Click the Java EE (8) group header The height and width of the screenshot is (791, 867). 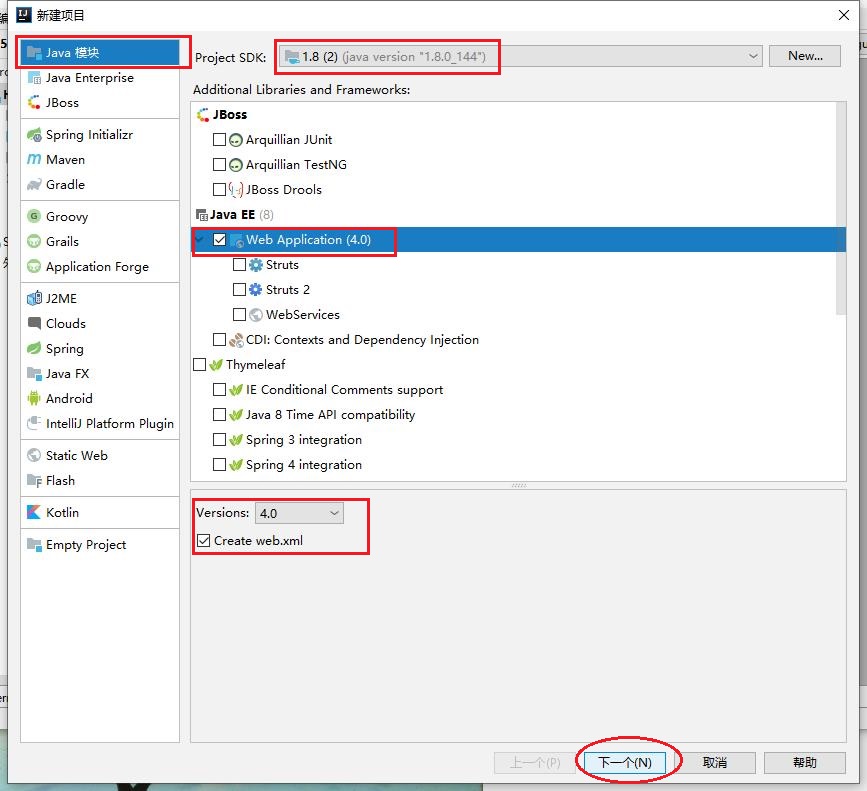click(235, 214)
